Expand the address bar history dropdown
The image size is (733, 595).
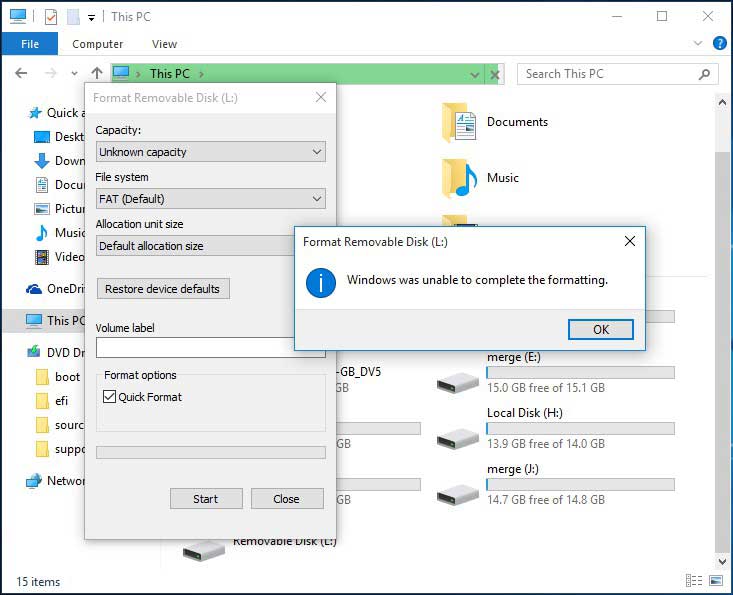coord(474,74)
